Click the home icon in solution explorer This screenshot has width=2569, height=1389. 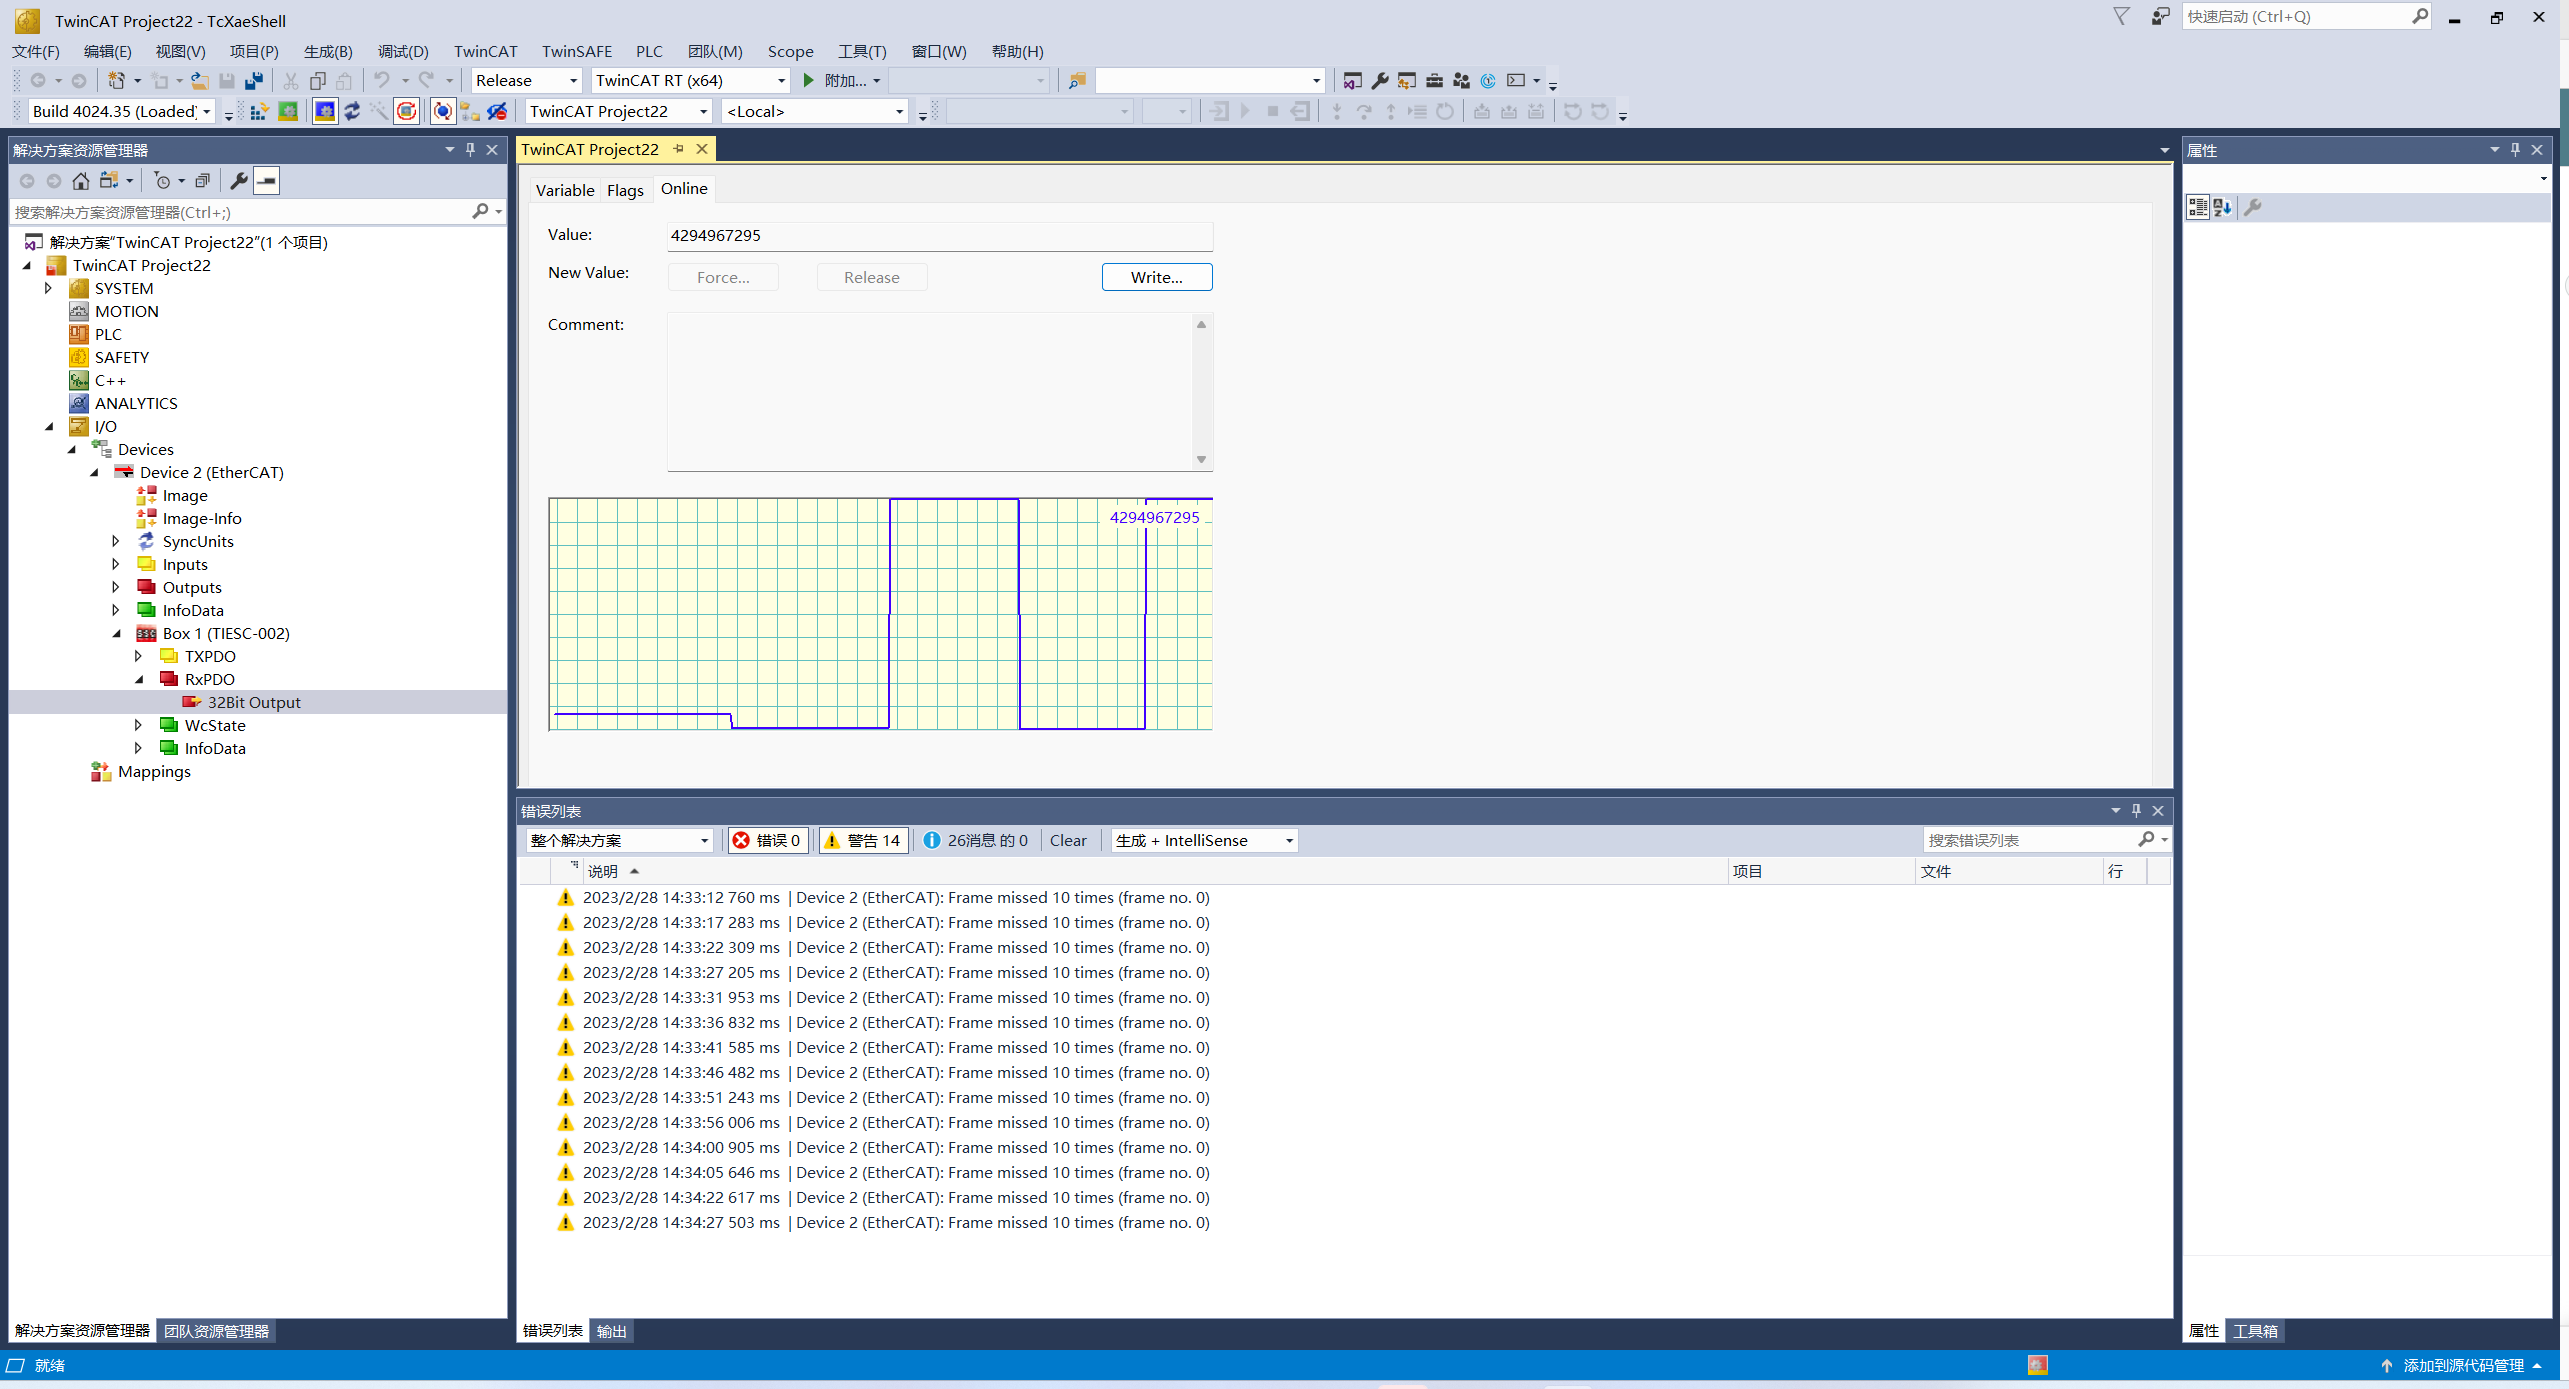click(x=81, y=181)
